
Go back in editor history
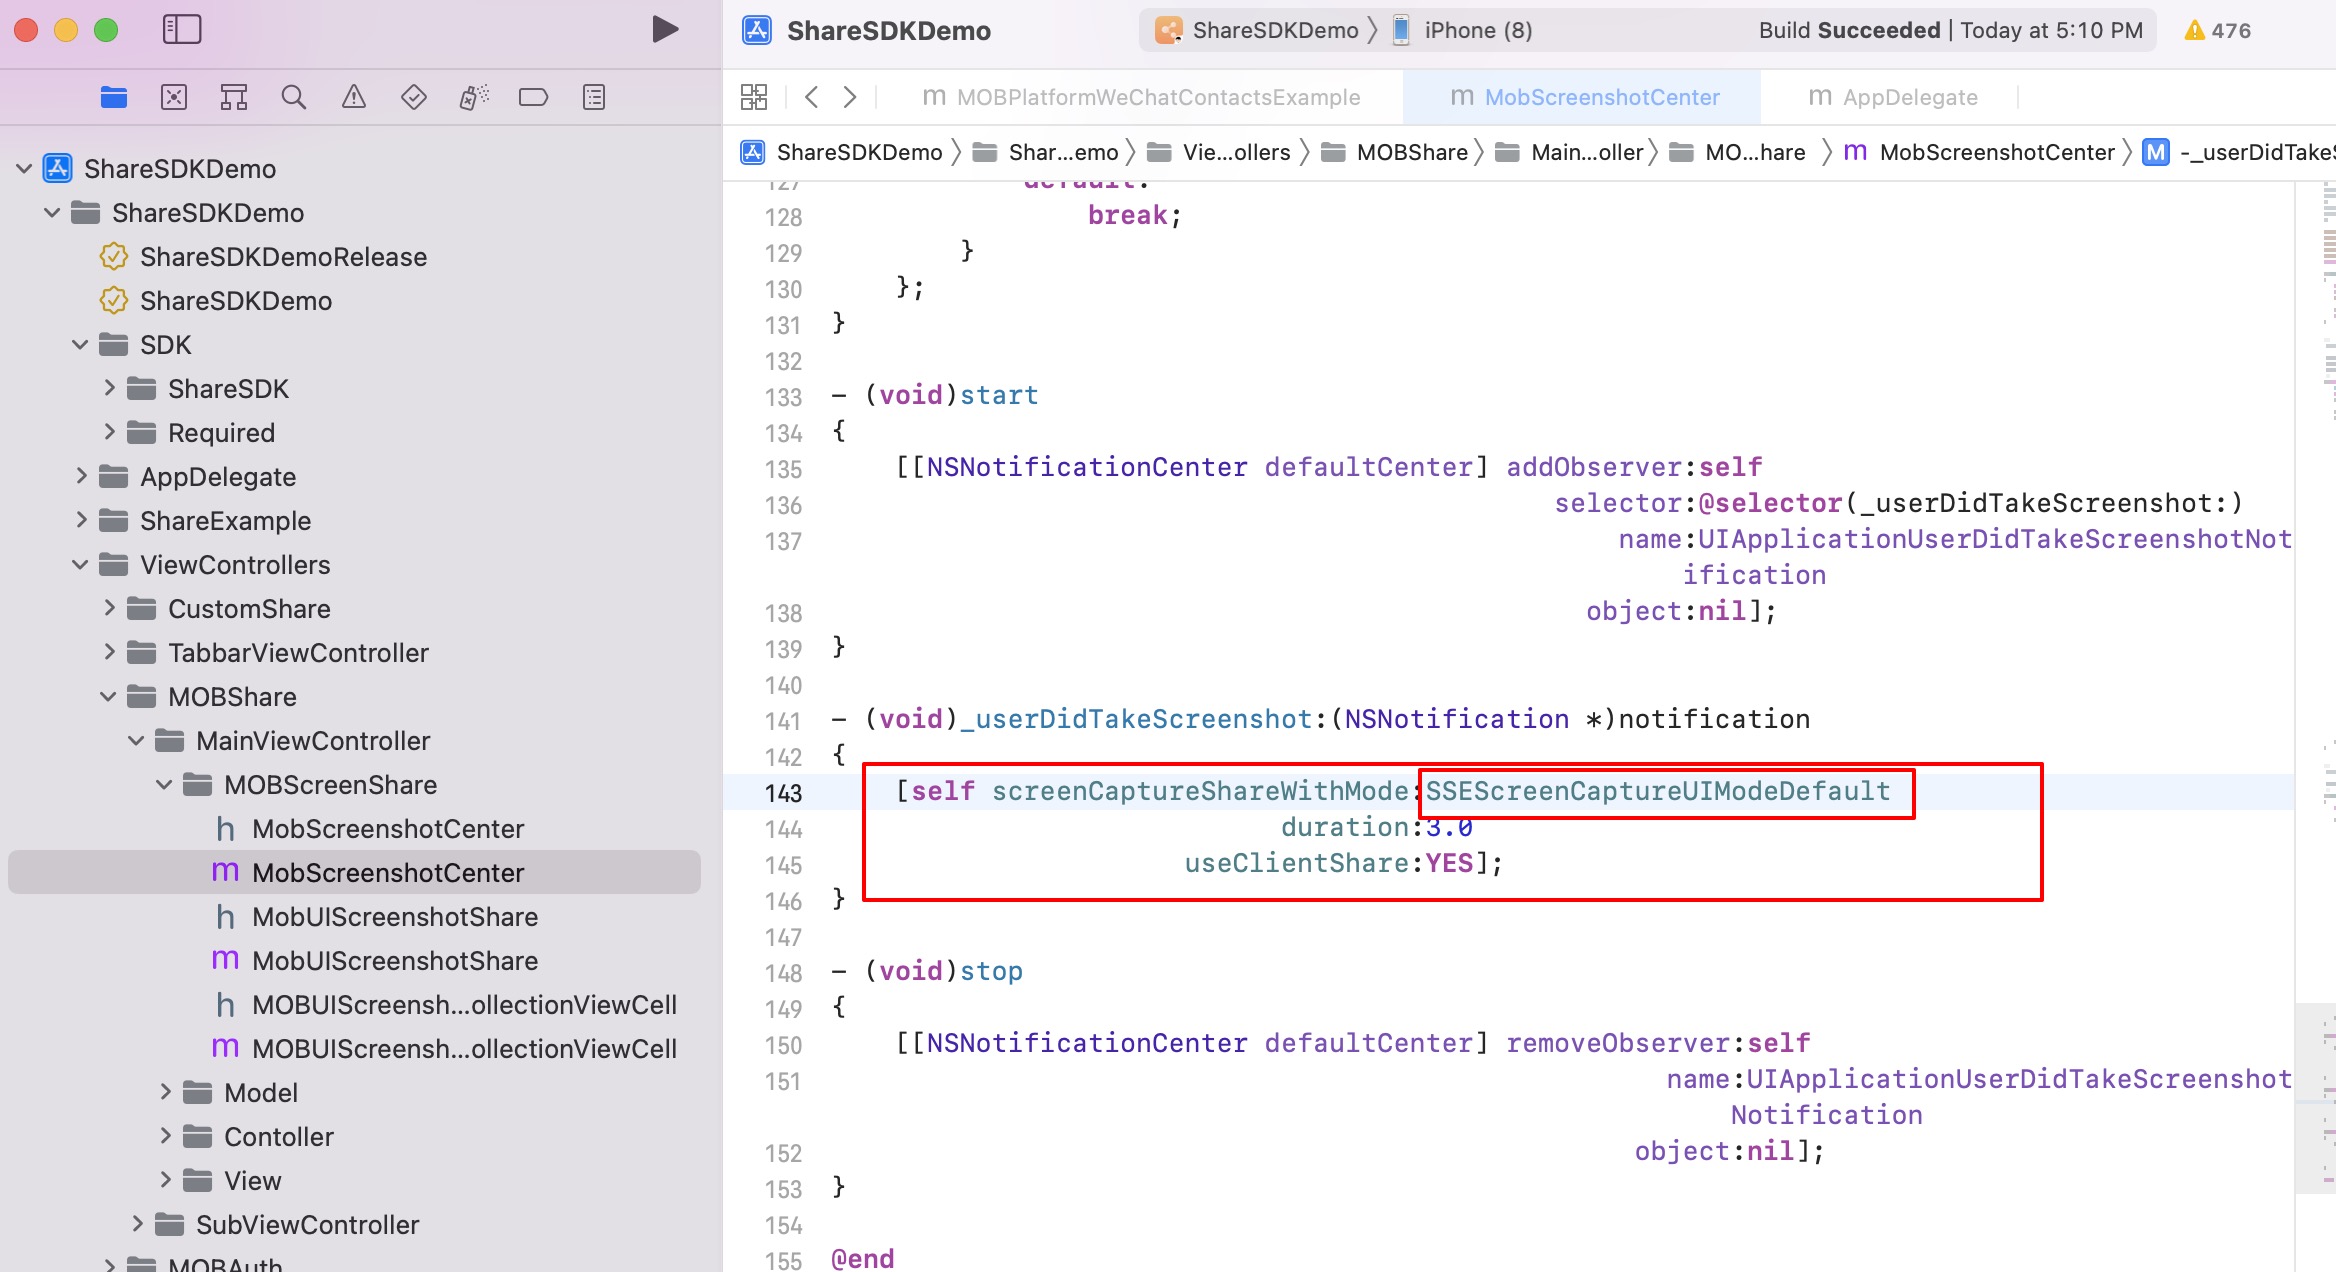(812, 97)
